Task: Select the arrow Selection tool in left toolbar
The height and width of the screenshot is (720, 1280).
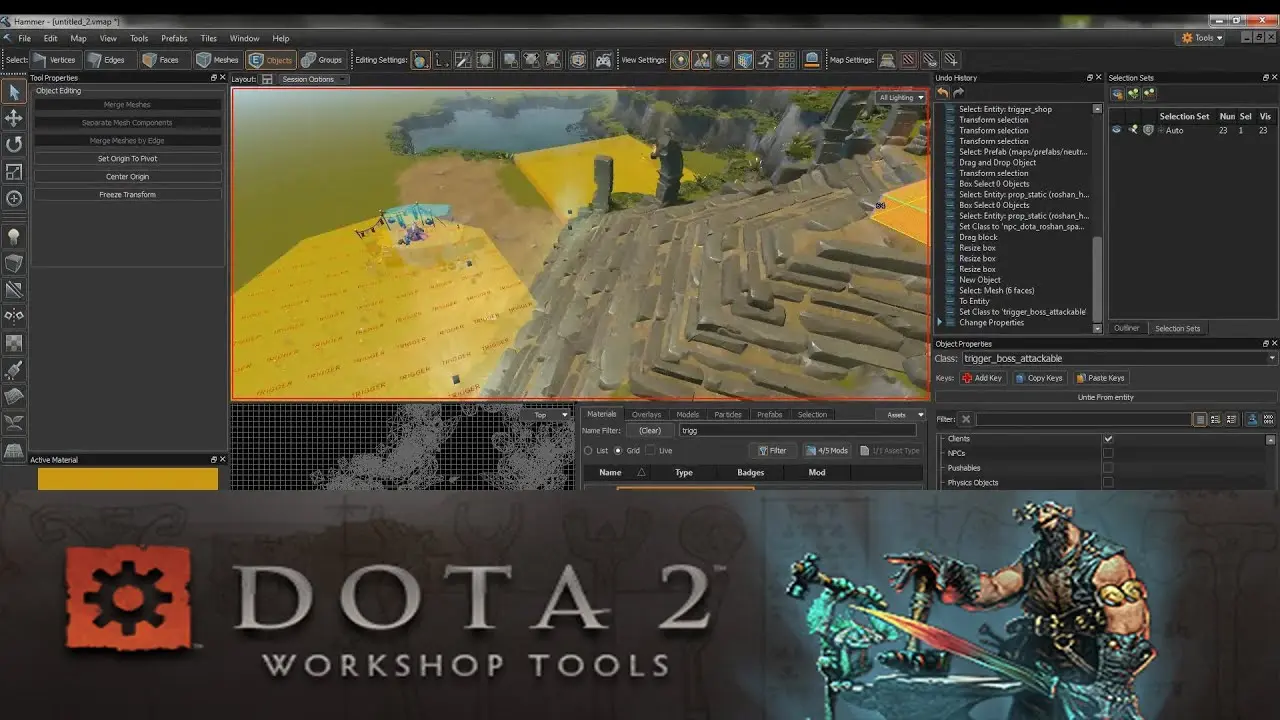Action: 14,92
